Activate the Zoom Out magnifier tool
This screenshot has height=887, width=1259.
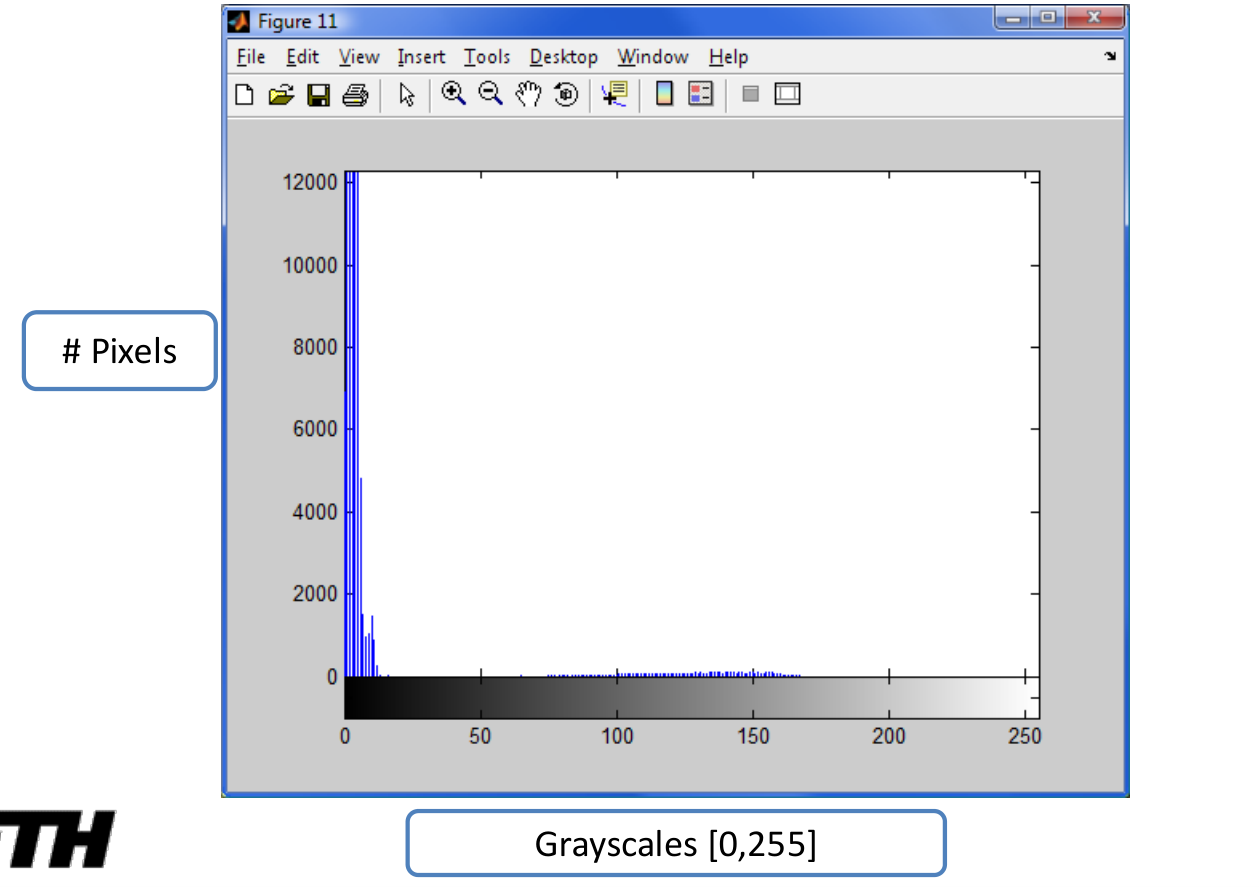click(490, 94)
